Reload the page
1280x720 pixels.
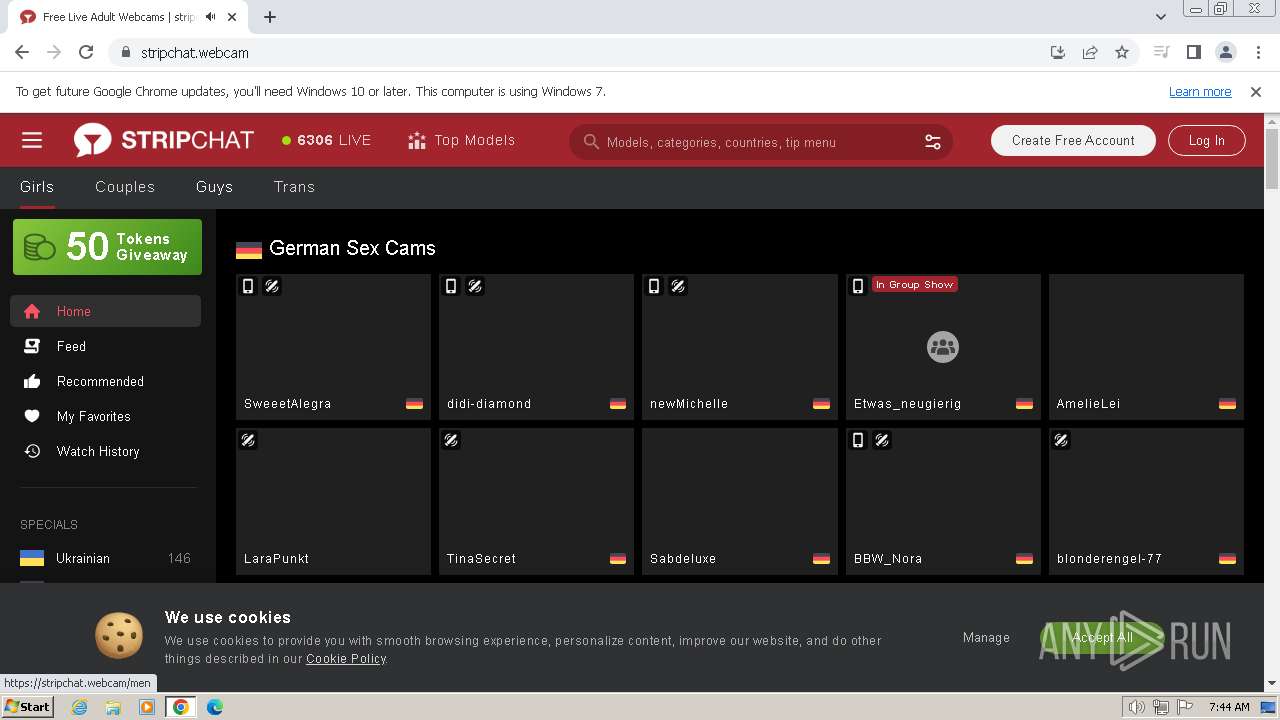coord(86,53)
